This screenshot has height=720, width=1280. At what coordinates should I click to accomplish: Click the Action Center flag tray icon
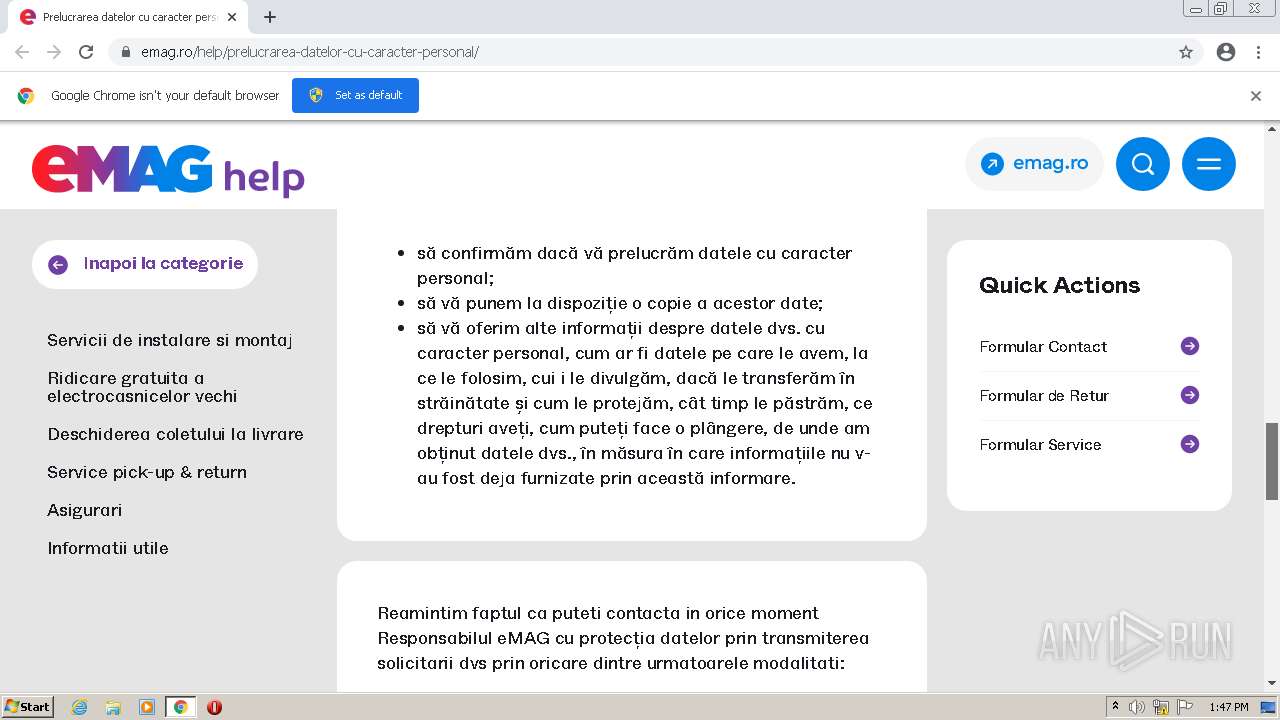pyautogui.click(x=1185, y=707)
